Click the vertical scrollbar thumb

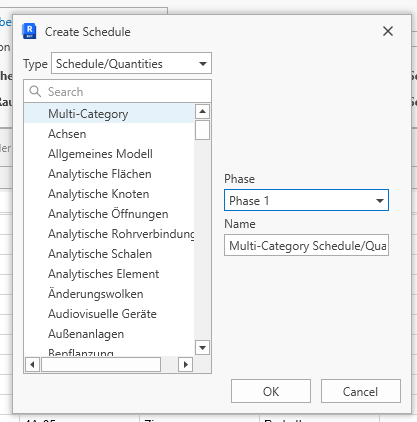(x=202, y=130)
